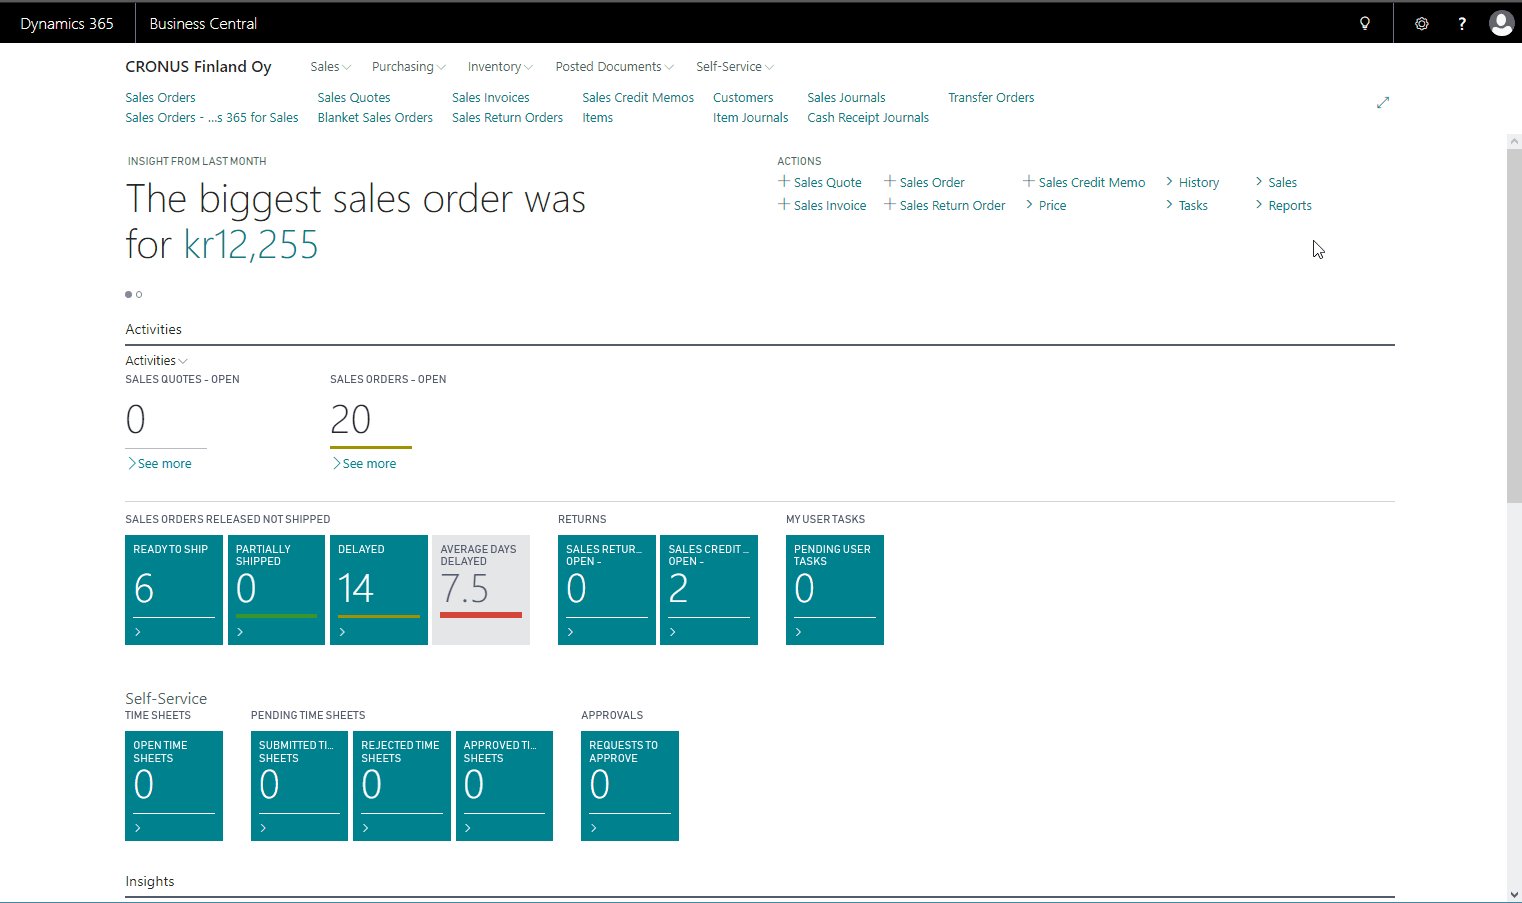1522x903 pixels.
Task: Create a new Sales Invoice action
Action: point(828,205)
